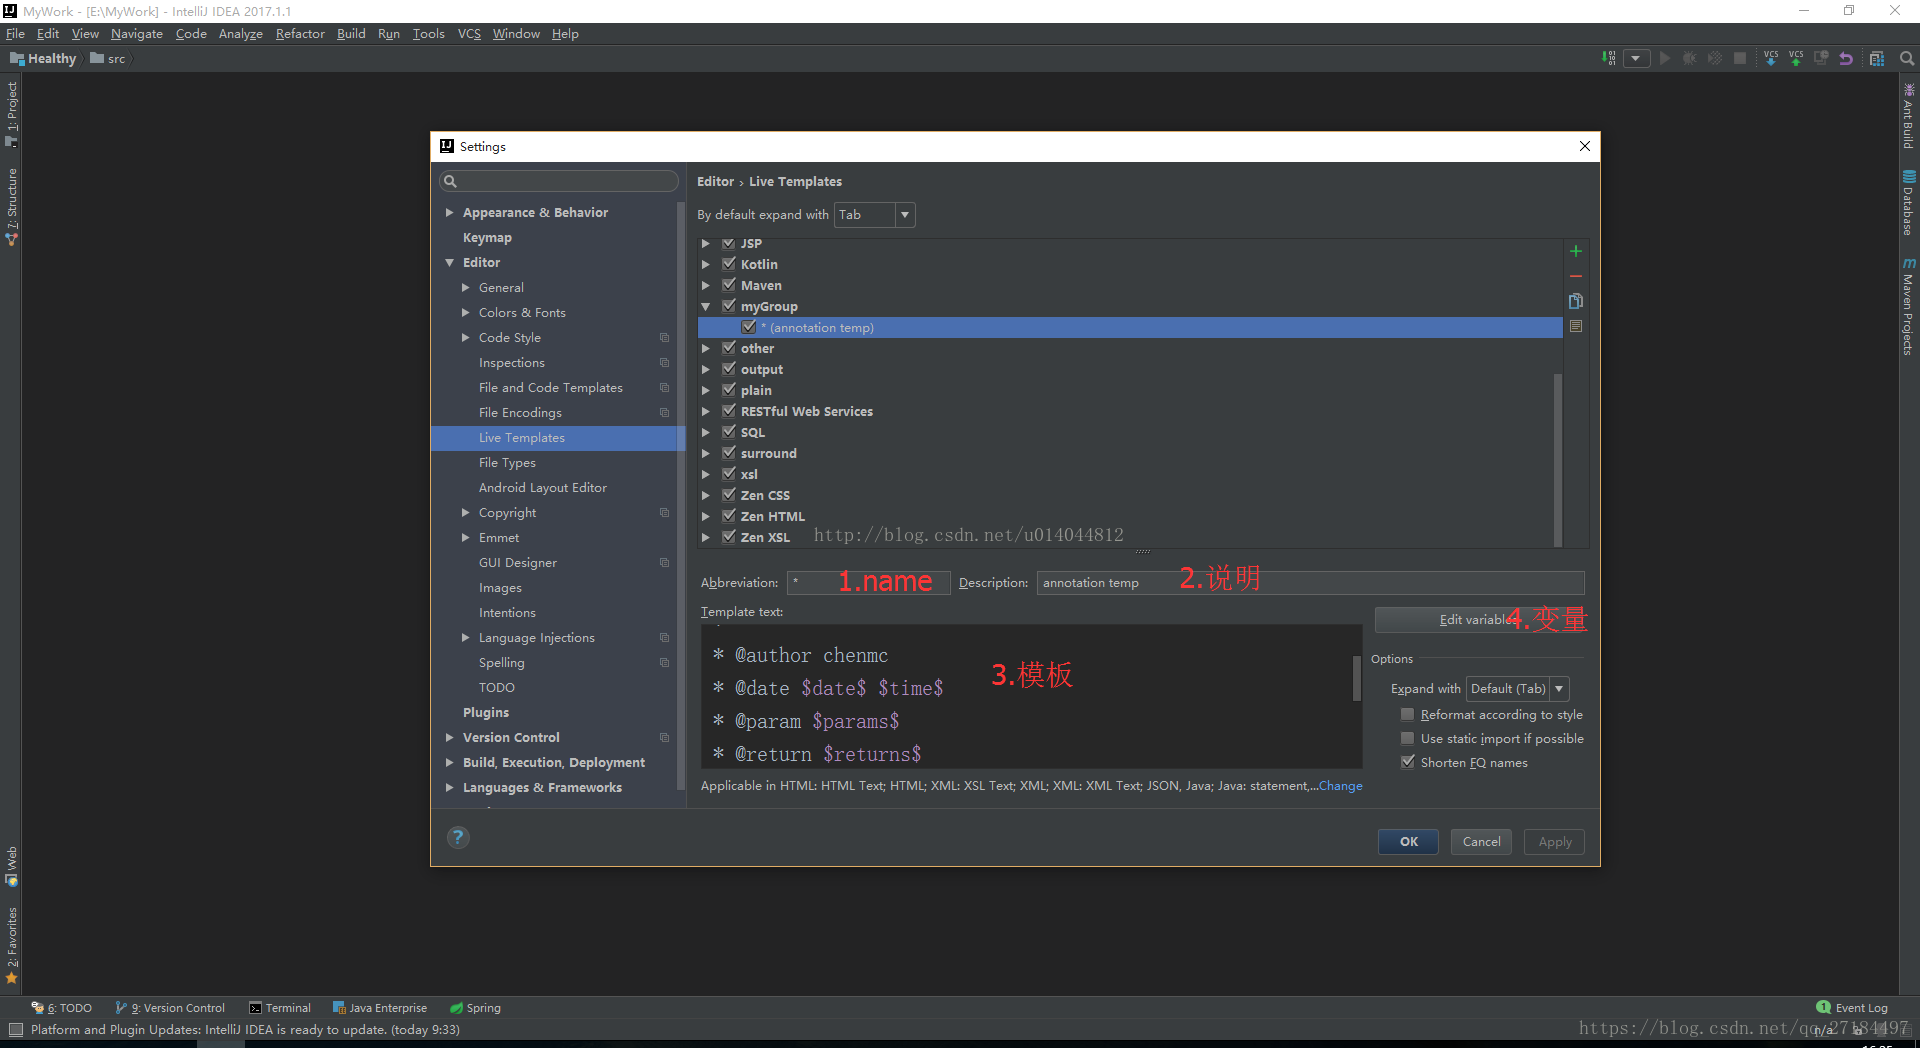
Task: Toggle the myGroup checkbox
Action: click(729, 306)
